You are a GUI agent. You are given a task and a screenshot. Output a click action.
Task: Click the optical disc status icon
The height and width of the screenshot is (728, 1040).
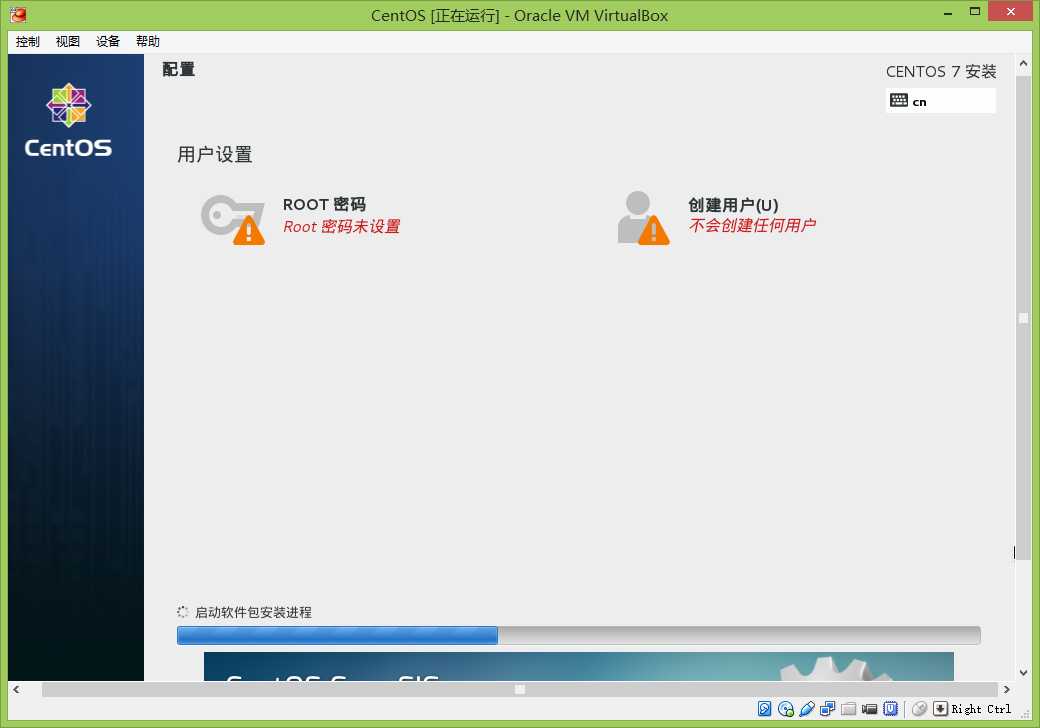coord(786,709)
